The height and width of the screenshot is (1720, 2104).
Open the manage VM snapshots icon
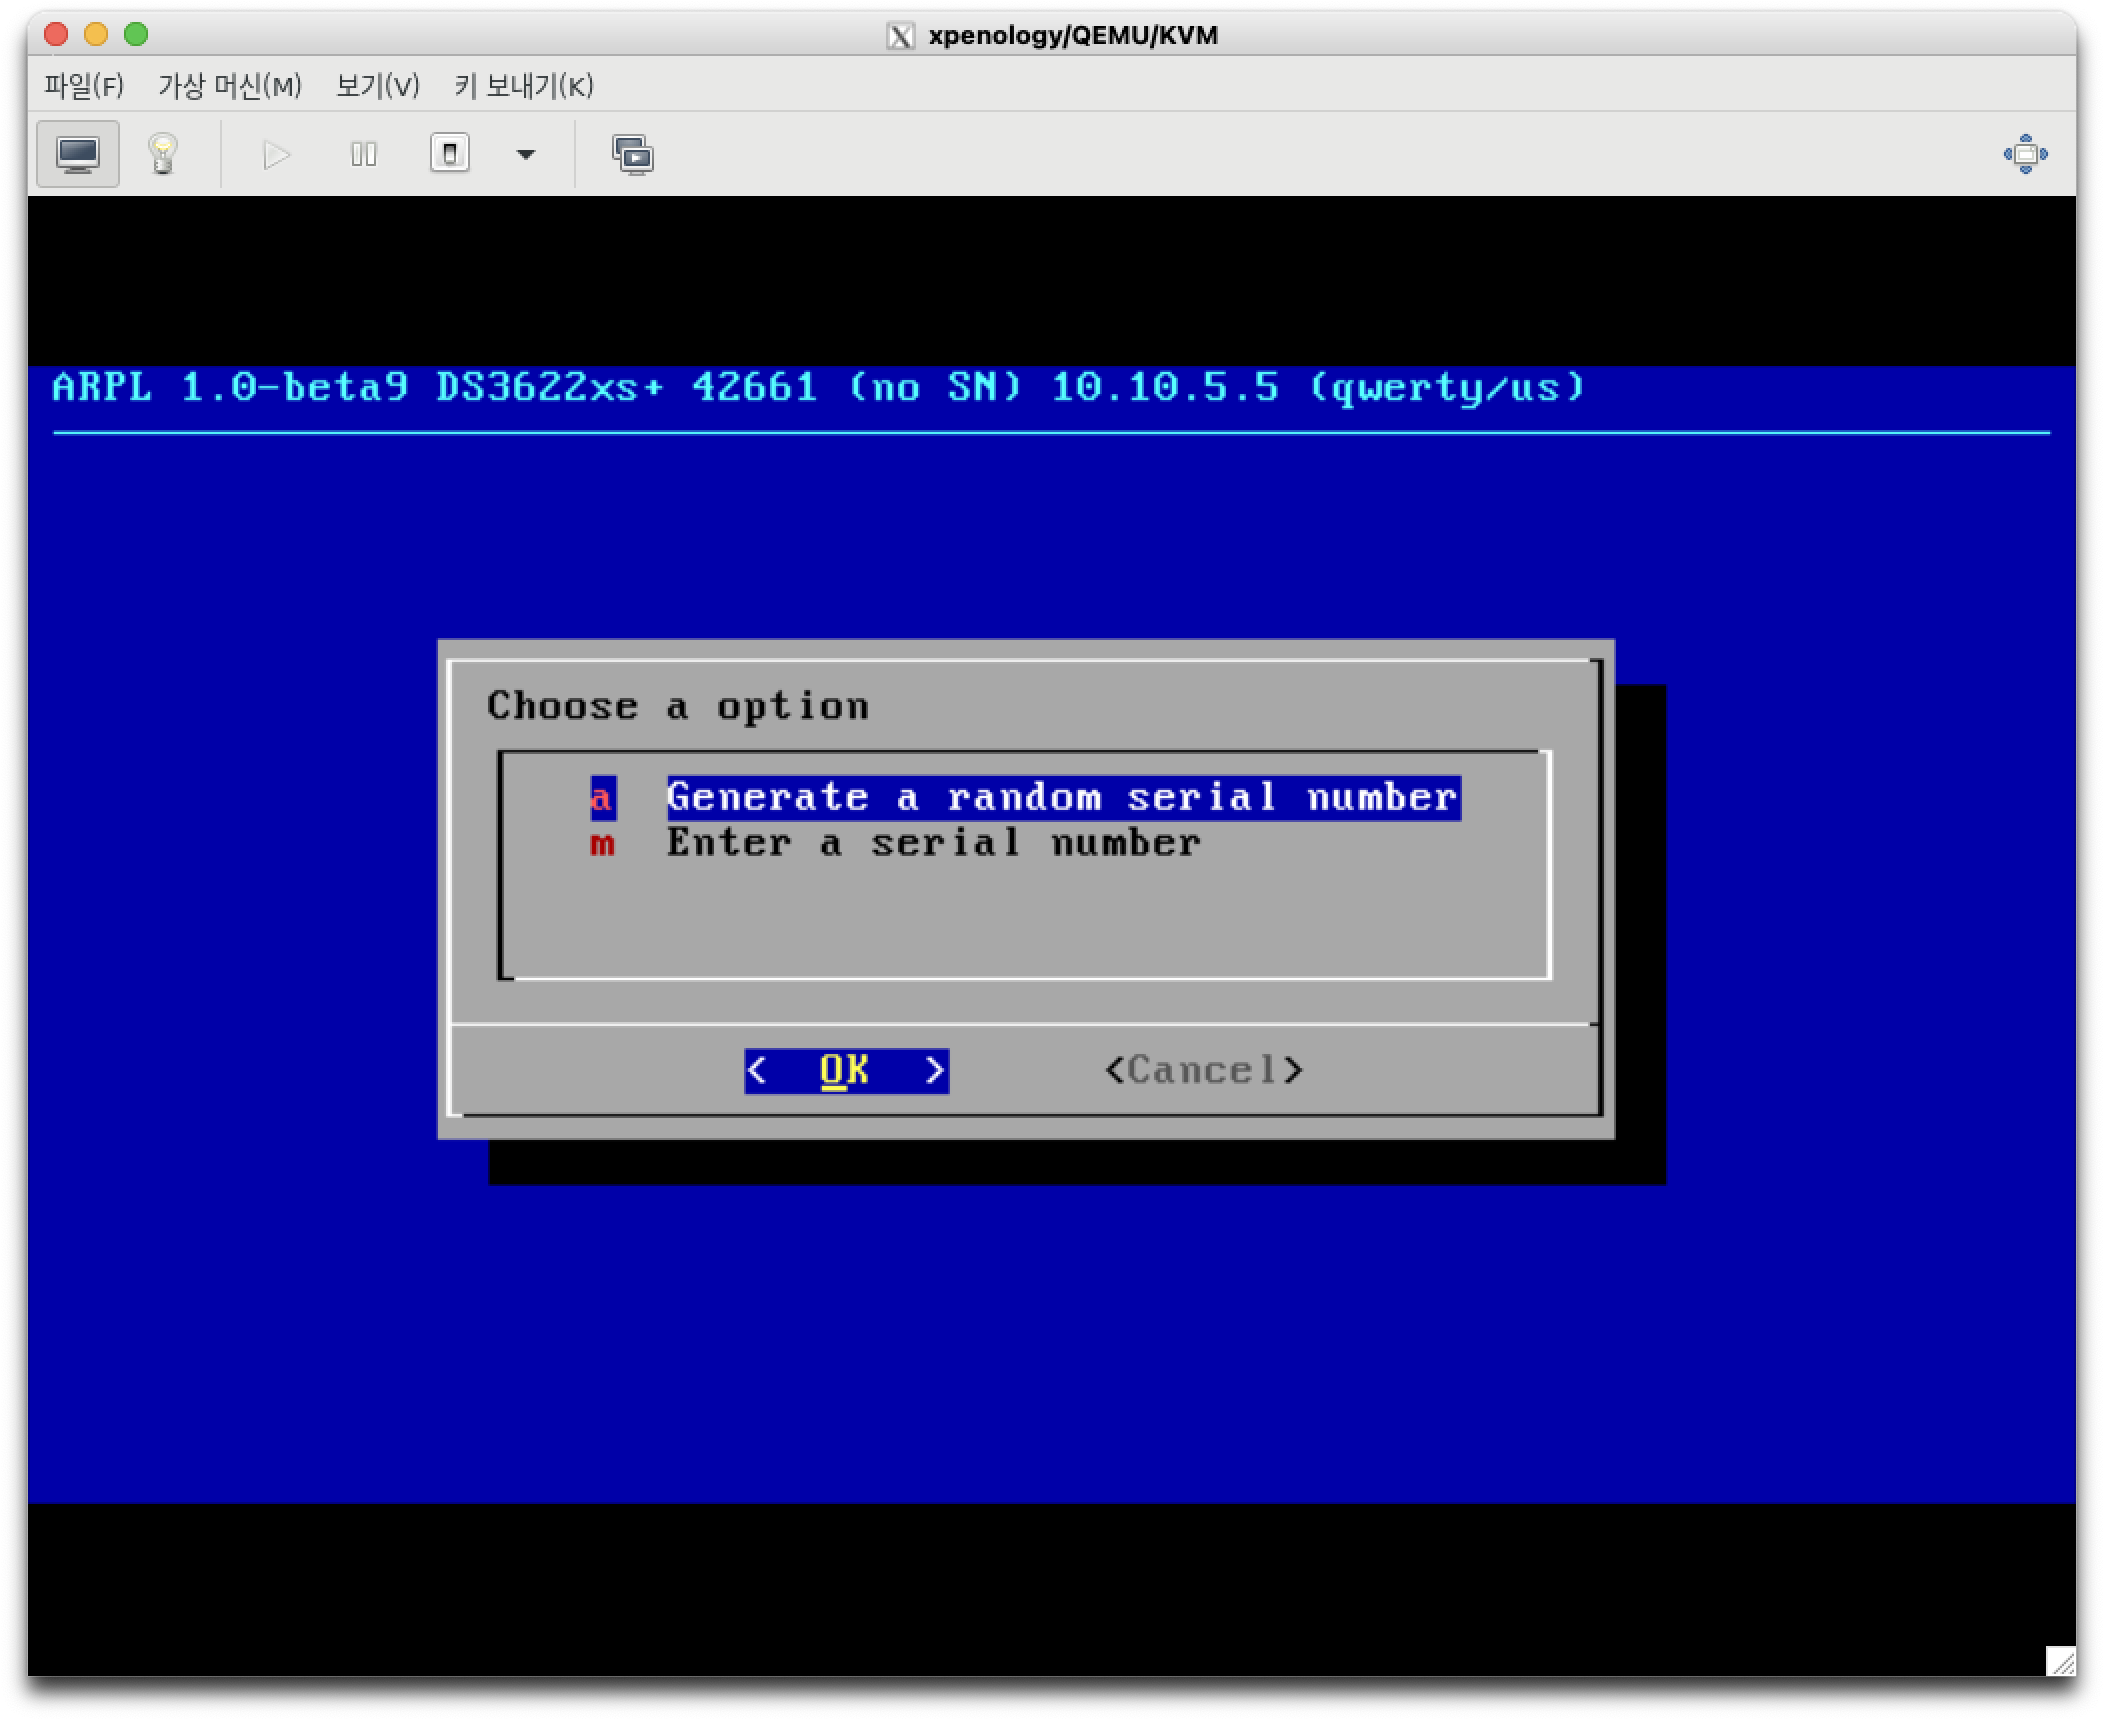point(632,155)
